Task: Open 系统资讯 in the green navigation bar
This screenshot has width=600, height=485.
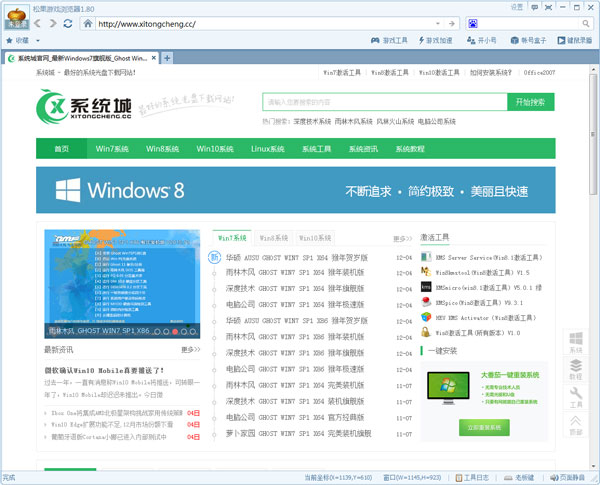Action: click(x=363, y=149)
